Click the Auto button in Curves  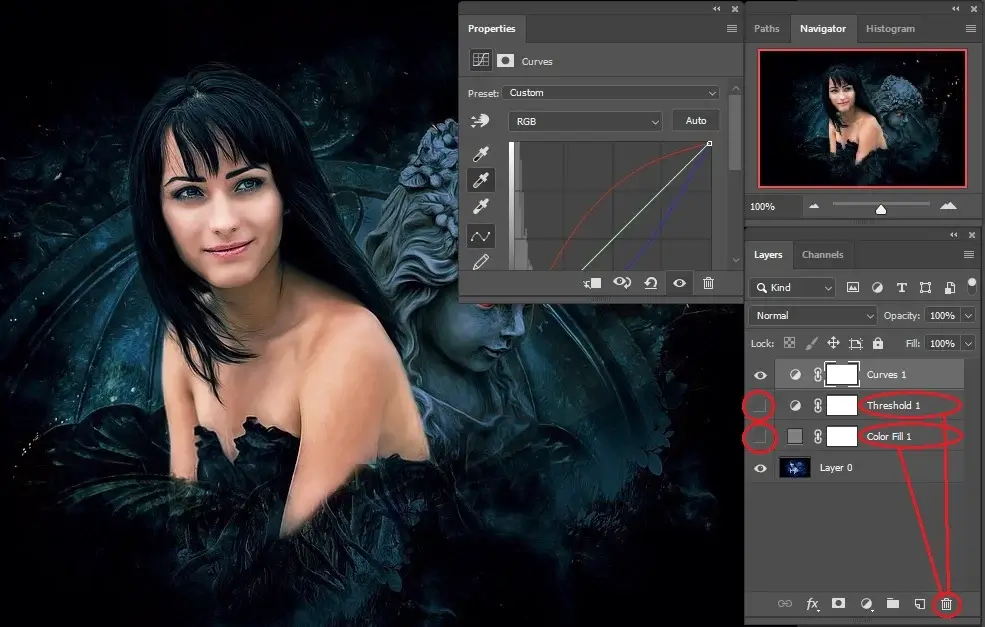click(696, 121)
